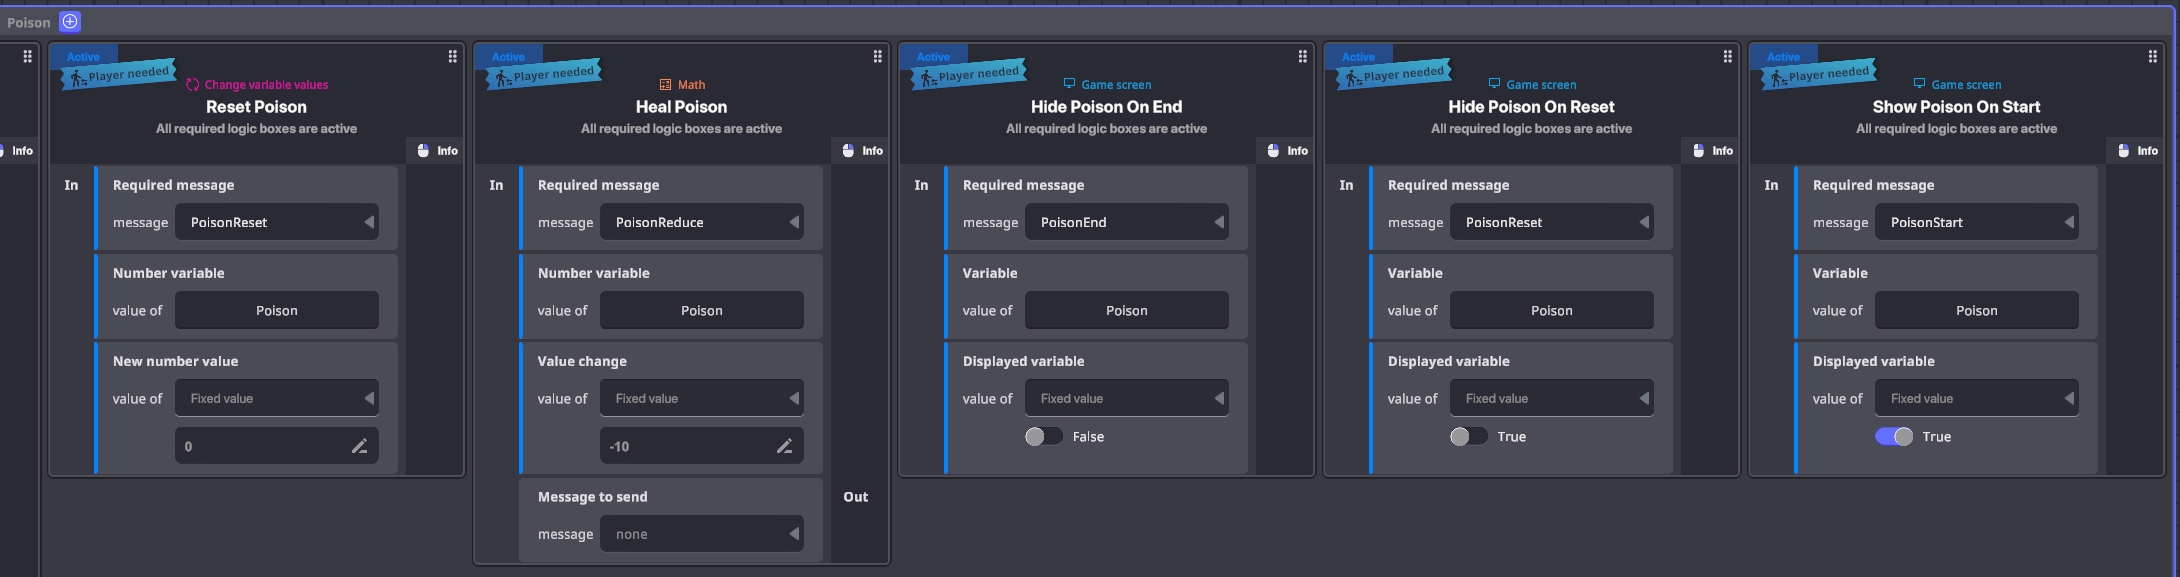This screenshot has width=2180, height=577.
Task: Click Active tab on Reset Poison box
Action: pyautogui.click(x=83, y=57)
